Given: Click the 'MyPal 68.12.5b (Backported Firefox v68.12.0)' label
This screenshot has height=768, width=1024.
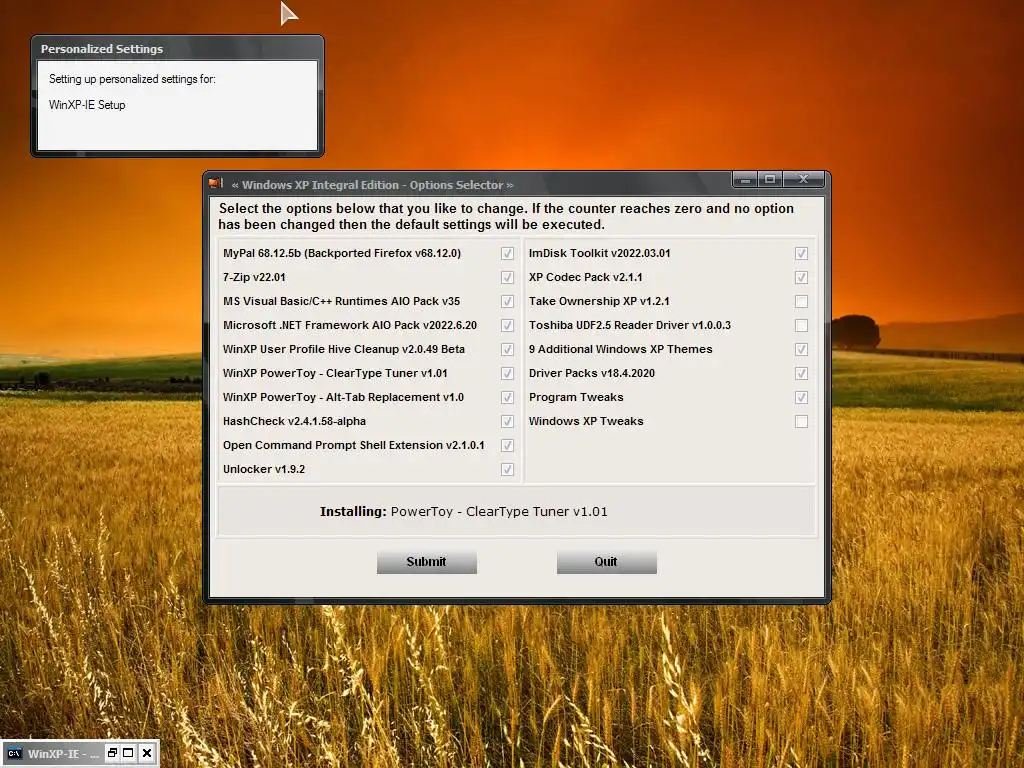Looking at the screenshot, I should 342,253.
